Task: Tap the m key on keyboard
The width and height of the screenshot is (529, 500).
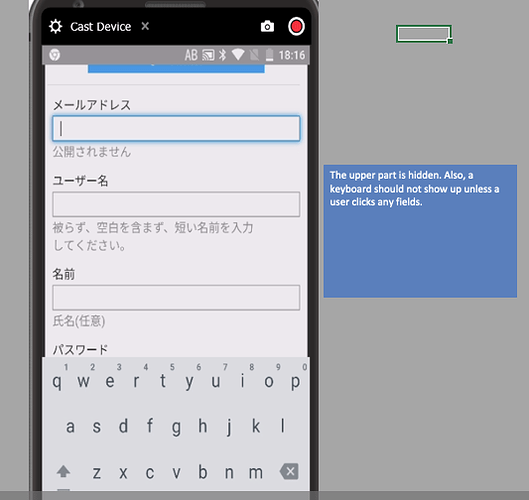Action: point(256,472)
